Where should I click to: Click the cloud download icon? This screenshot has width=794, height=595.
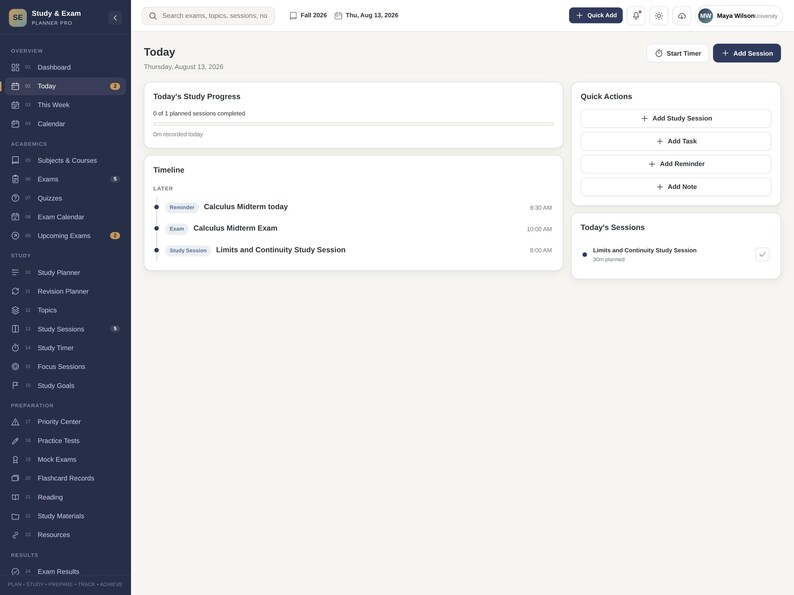(x=682, y=16)
